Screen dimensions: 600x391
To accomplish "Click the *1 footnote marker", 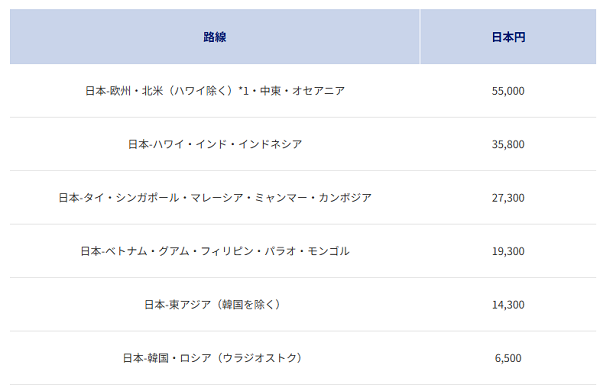I will 243,90.
